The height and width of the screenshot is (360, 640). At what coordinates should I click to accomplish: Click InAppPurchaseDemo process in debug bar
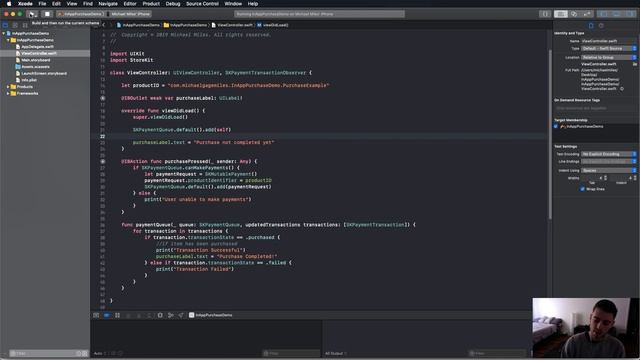coord(211,315)
